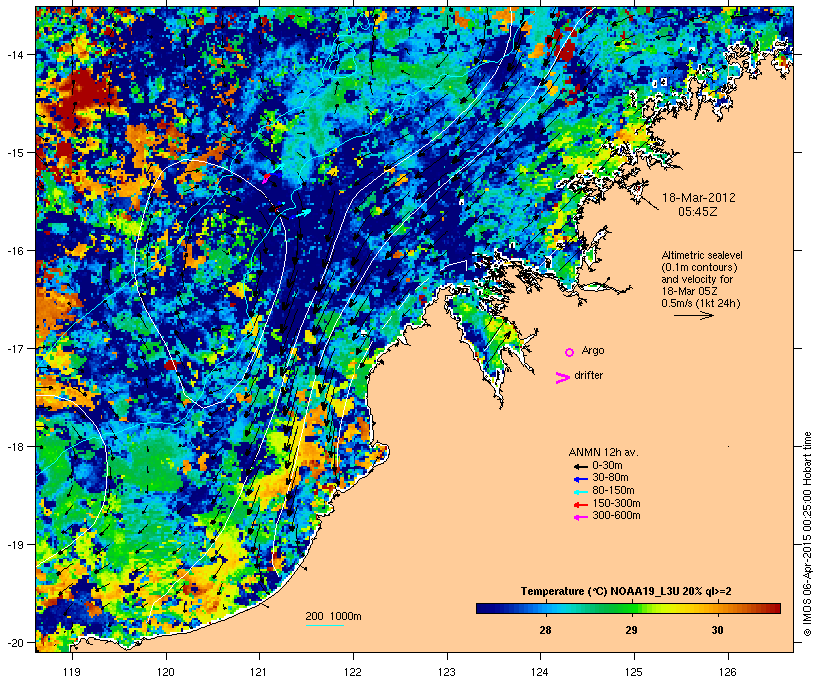
Task: Click latitude axis label -16
Action: click(x=14, y=251)
